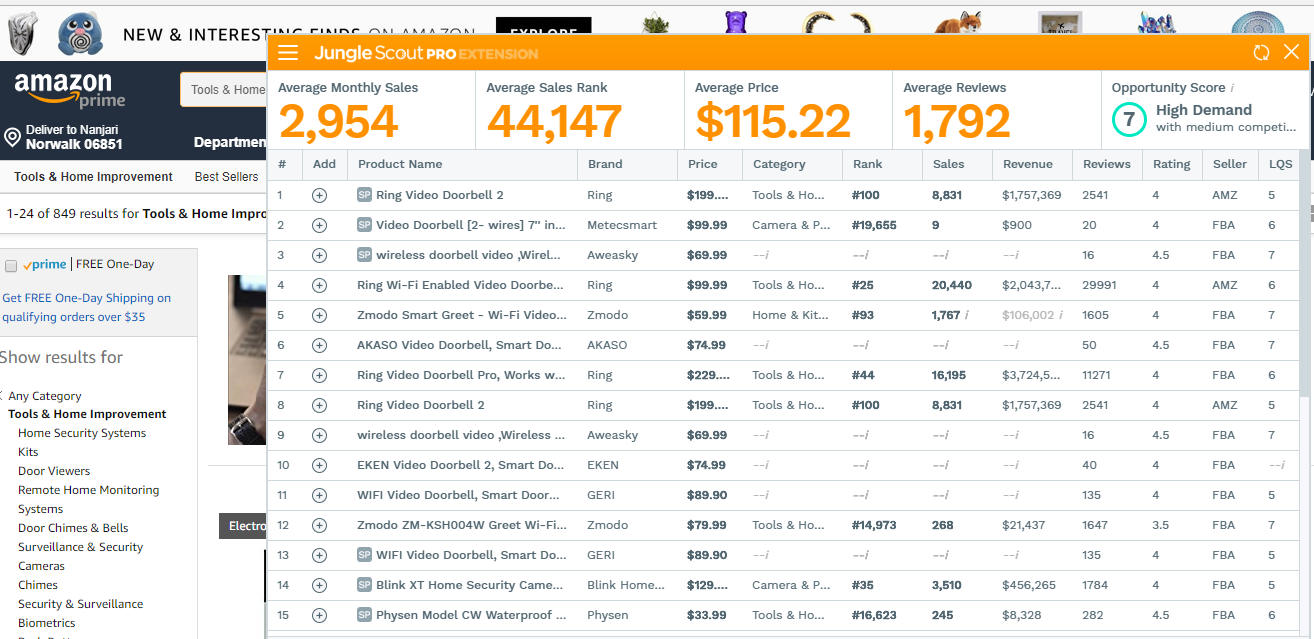Add the Blink XT Home Security Camera
Screen dimensions: 1314x639
click(x=319, y=585)
